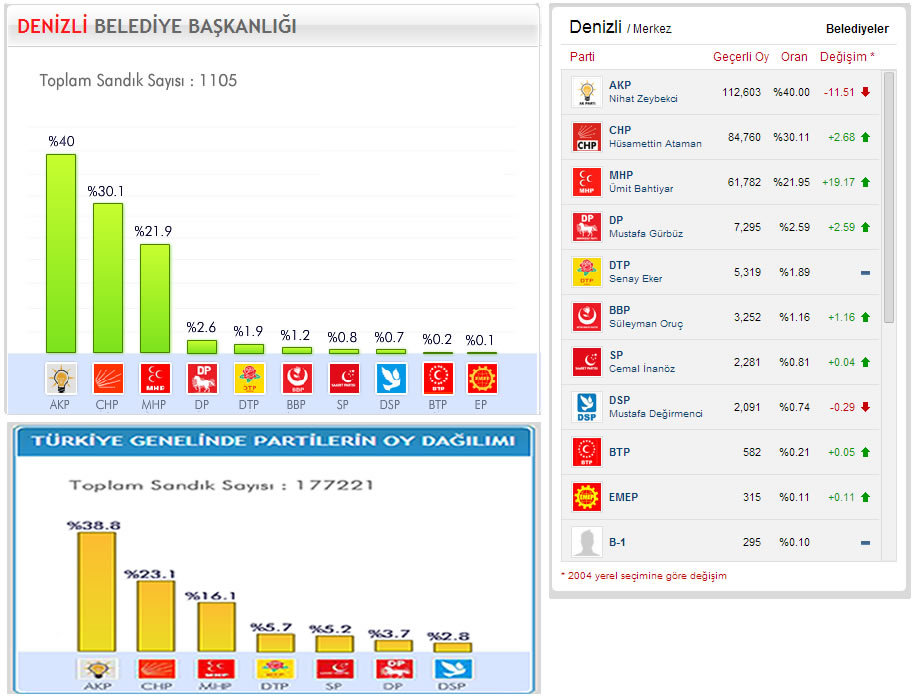The image size is (917, 700).
Task: Click the DP percentage %2.59
Action: coord(795,227)
